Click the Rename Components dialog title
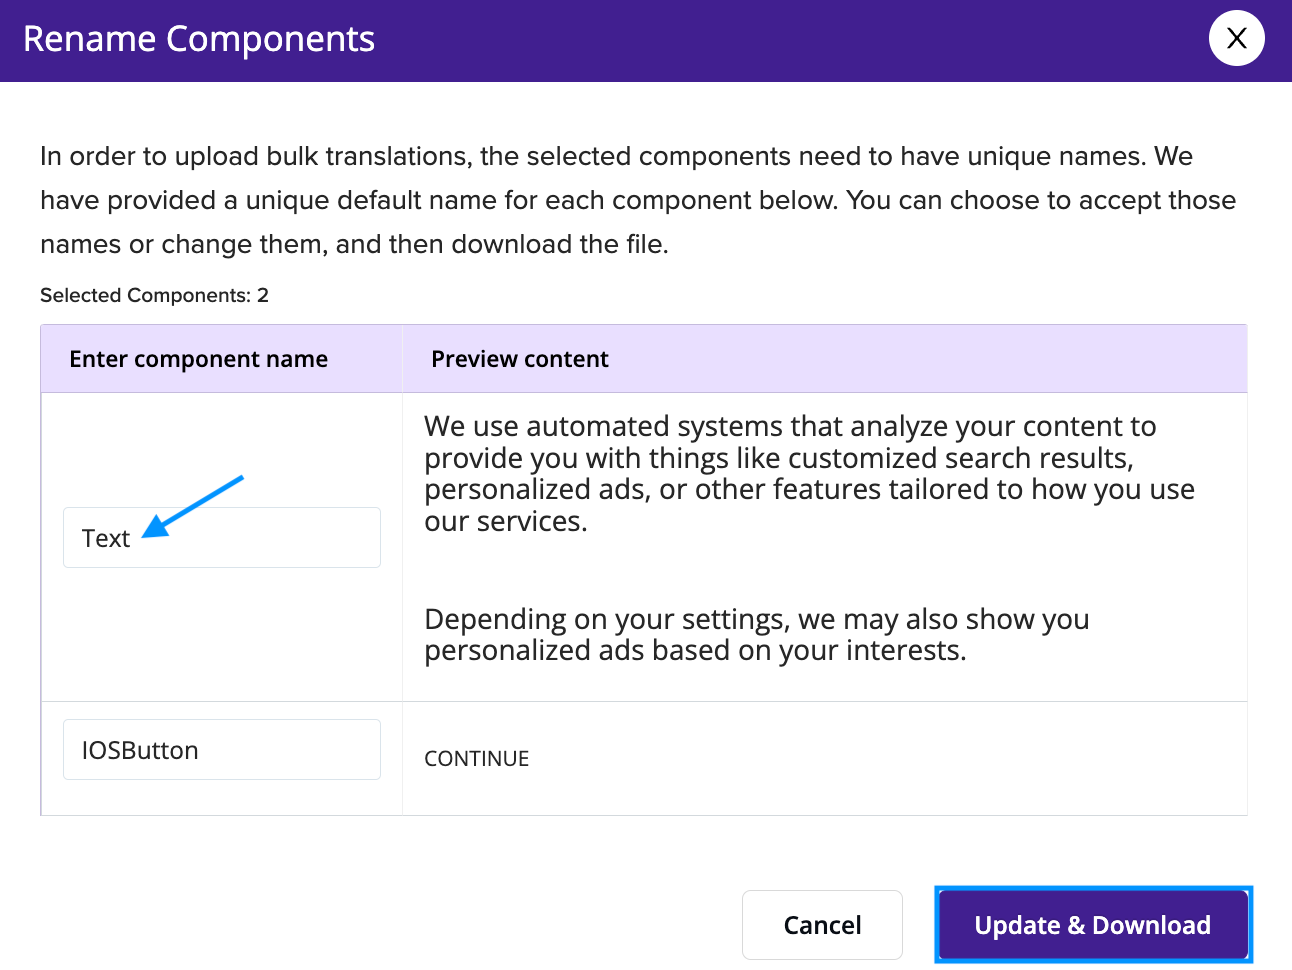 199,39
